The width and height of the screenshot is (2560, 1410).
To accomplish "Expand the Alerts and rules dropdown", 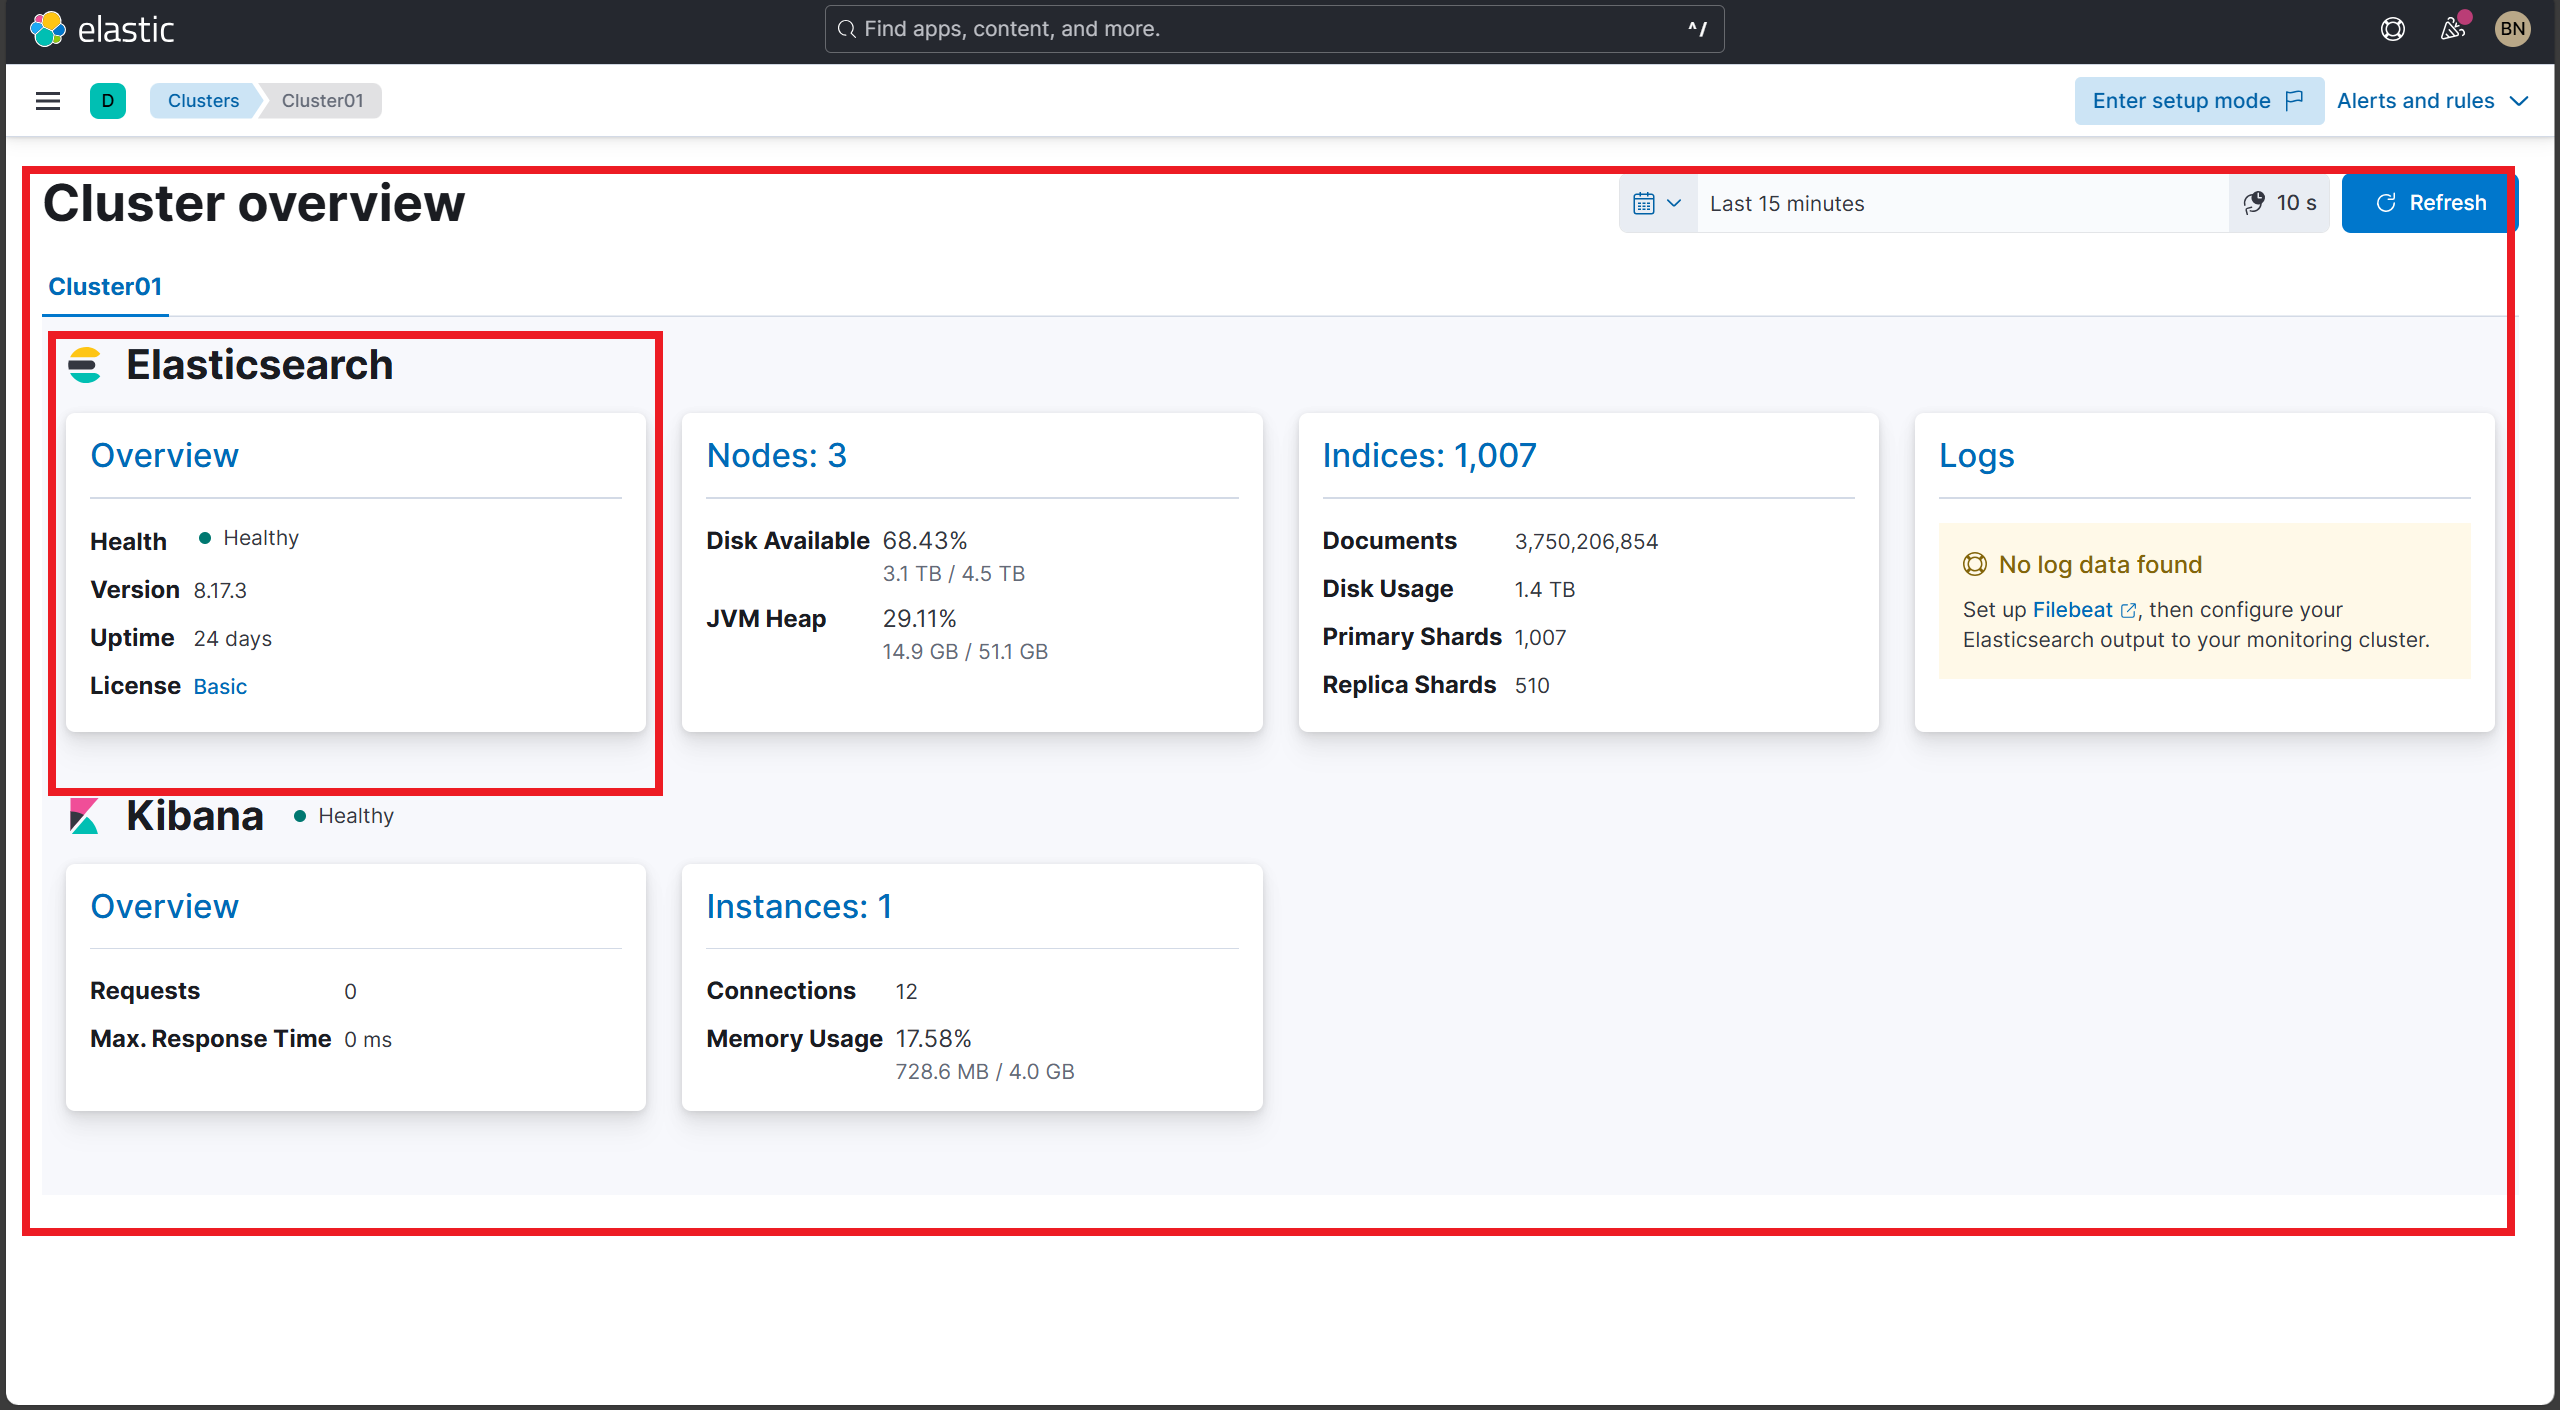I will click(x=2432, y=100).
